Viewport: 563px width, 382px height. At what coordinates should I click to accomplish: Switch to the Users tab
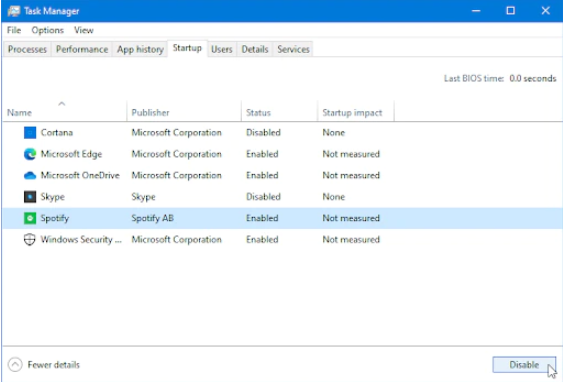click(x=222, y=49)
